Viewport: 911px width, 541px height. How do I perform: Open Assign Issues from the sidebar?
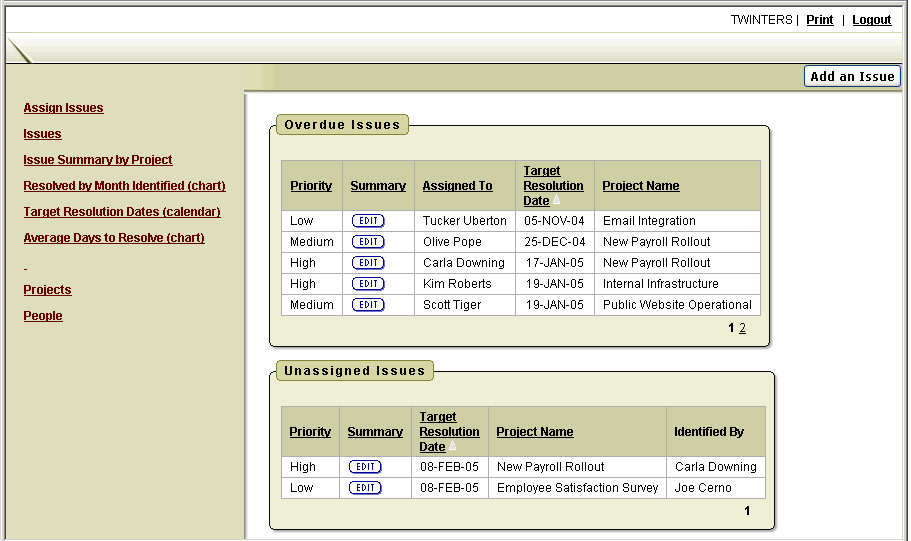(x=63, y=108)
